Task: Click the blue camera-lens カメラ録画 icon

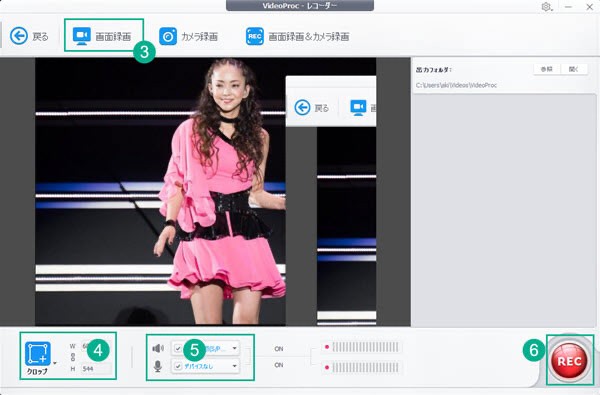Action: [x=168, y=36]
